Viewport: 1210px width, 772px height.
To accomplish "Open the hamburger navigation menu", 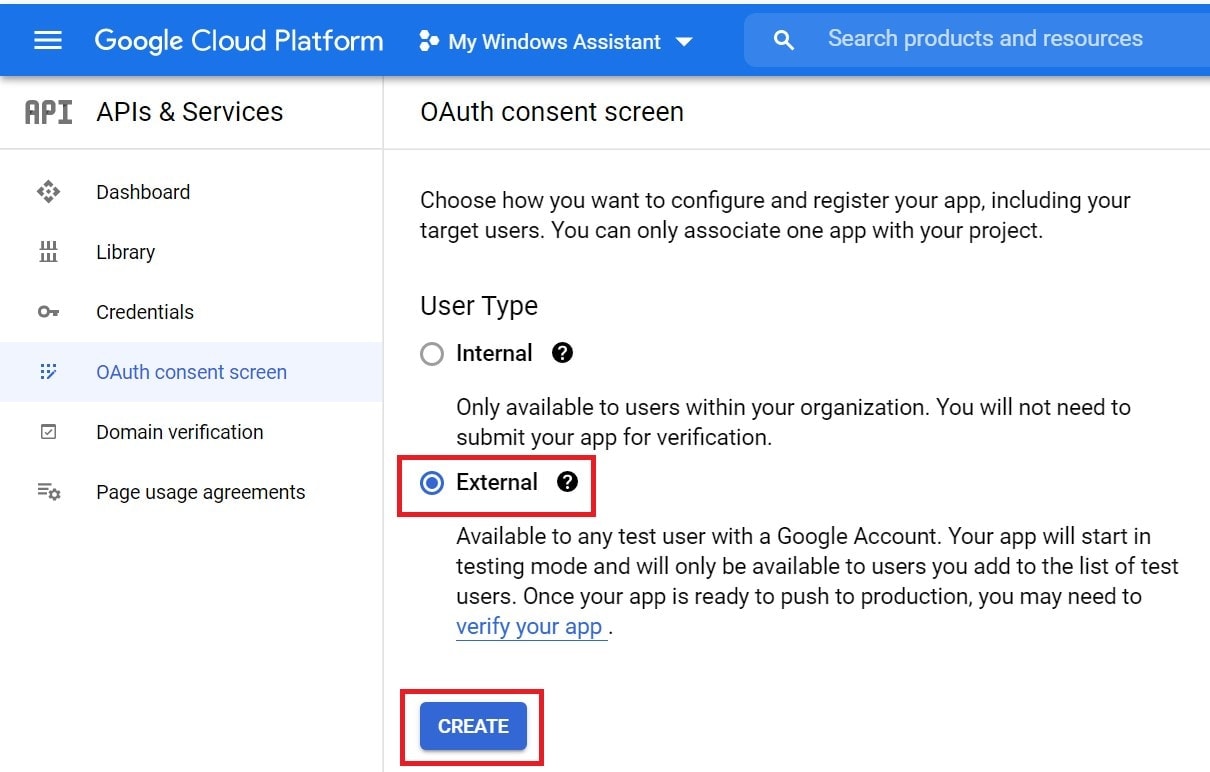I will [x=48, y=40].
